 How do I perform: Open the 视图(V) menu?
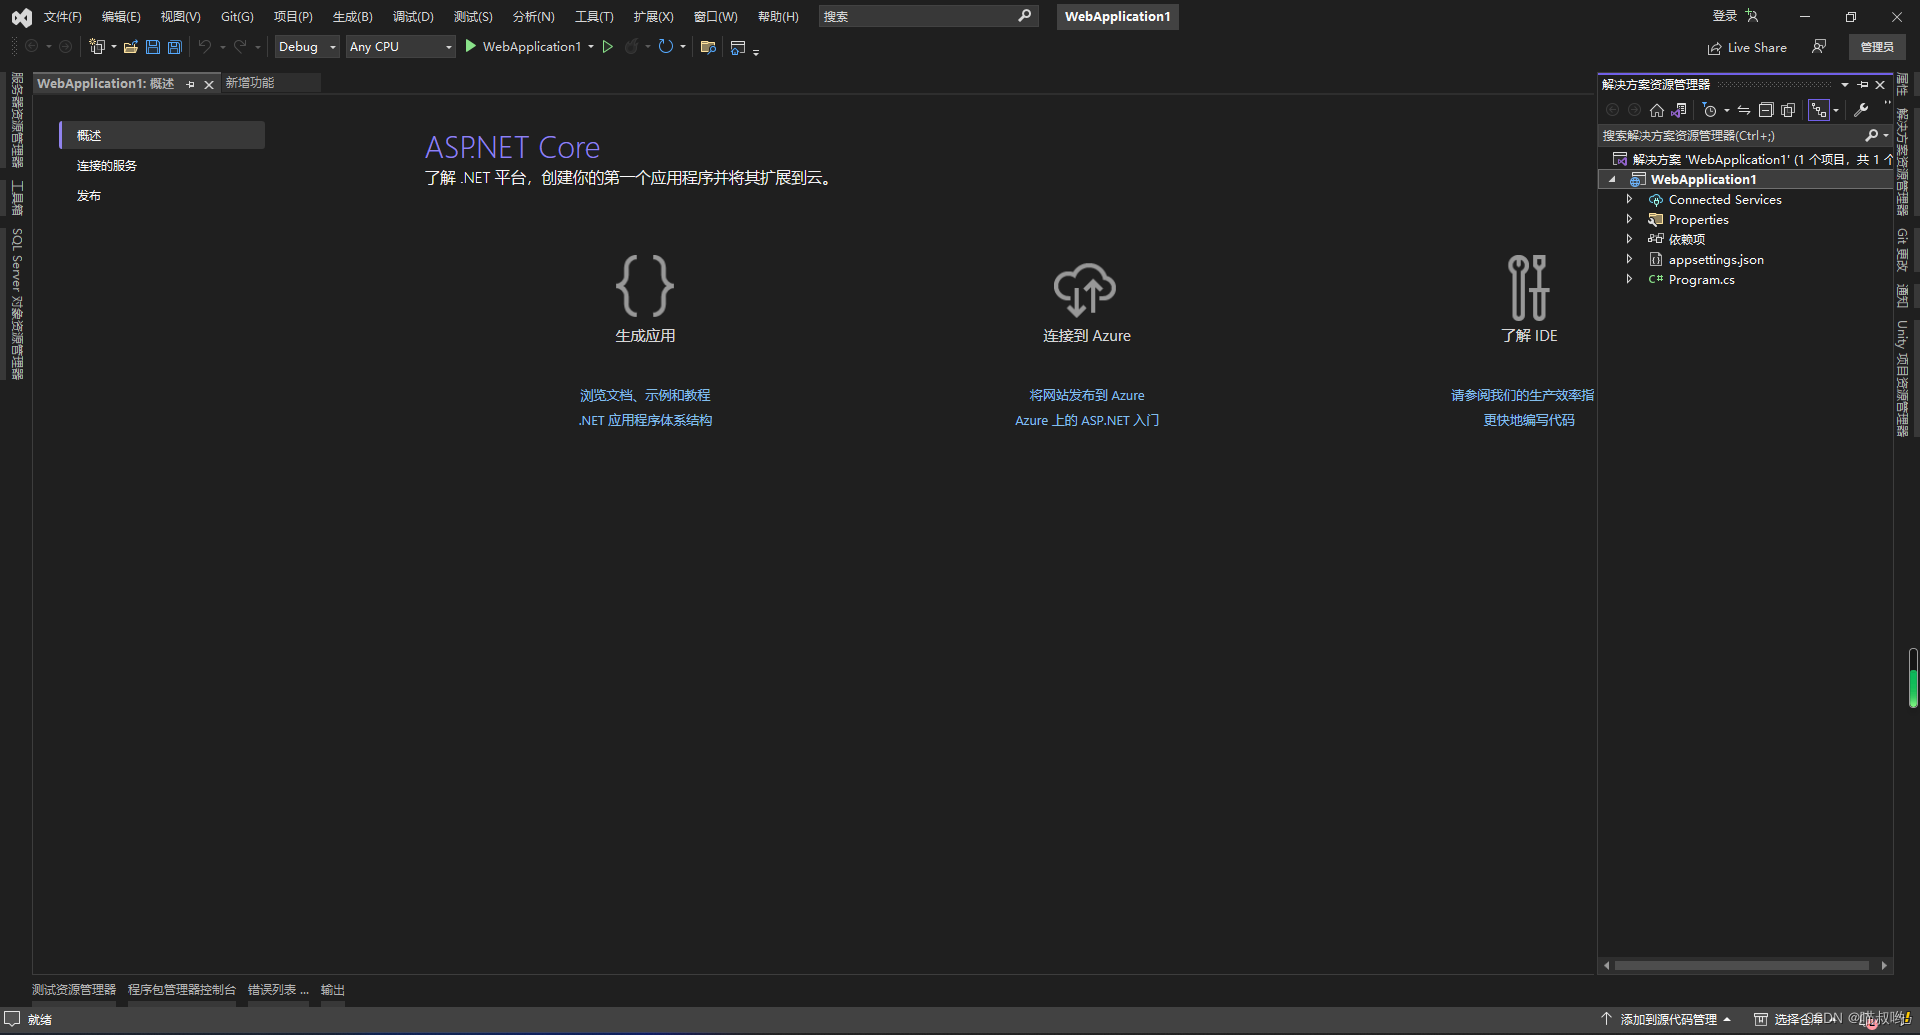(x=180, y=16)
